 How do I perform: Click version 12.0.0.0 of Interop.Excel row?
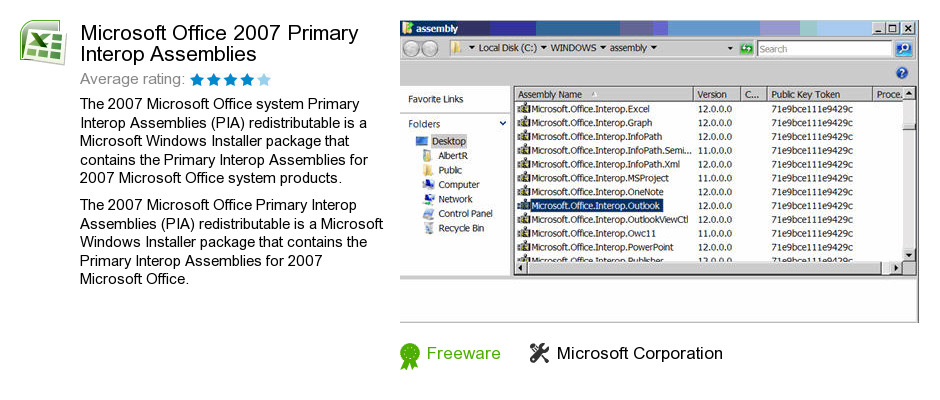pyautogui.click(x=714, y=109)
